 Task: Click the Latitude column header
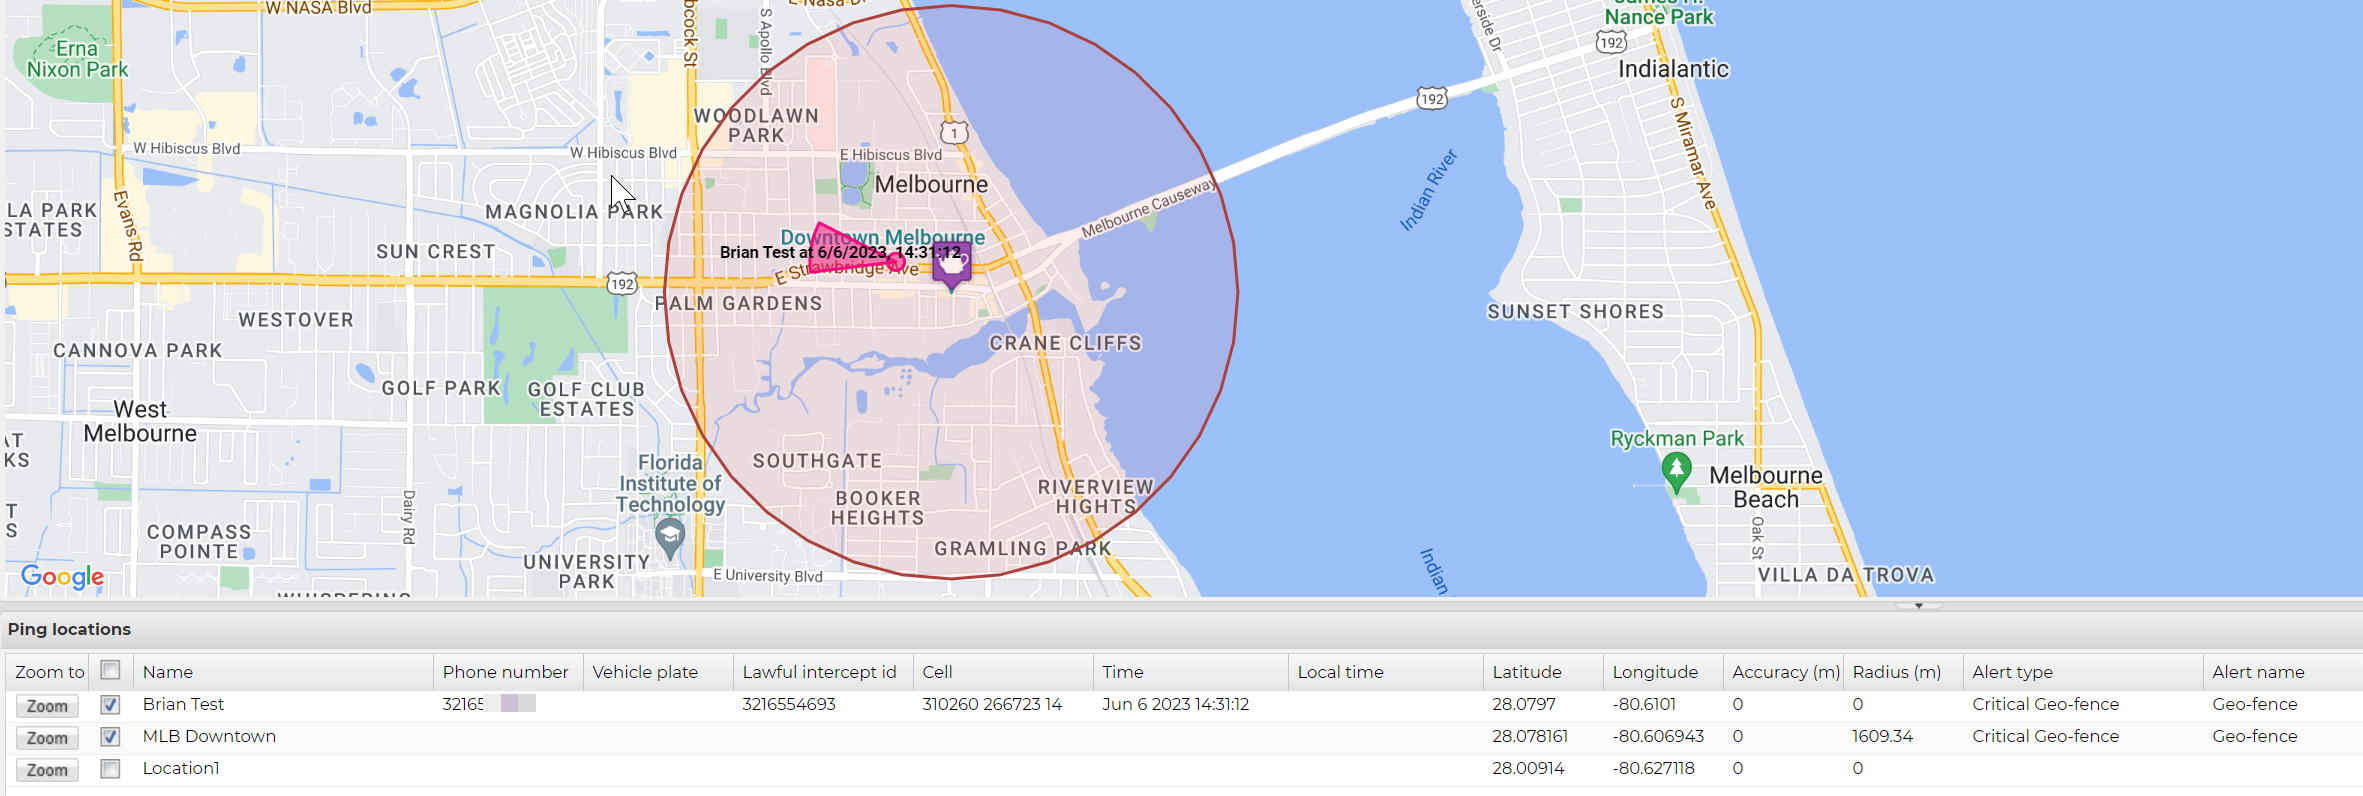pos(1526,672)
